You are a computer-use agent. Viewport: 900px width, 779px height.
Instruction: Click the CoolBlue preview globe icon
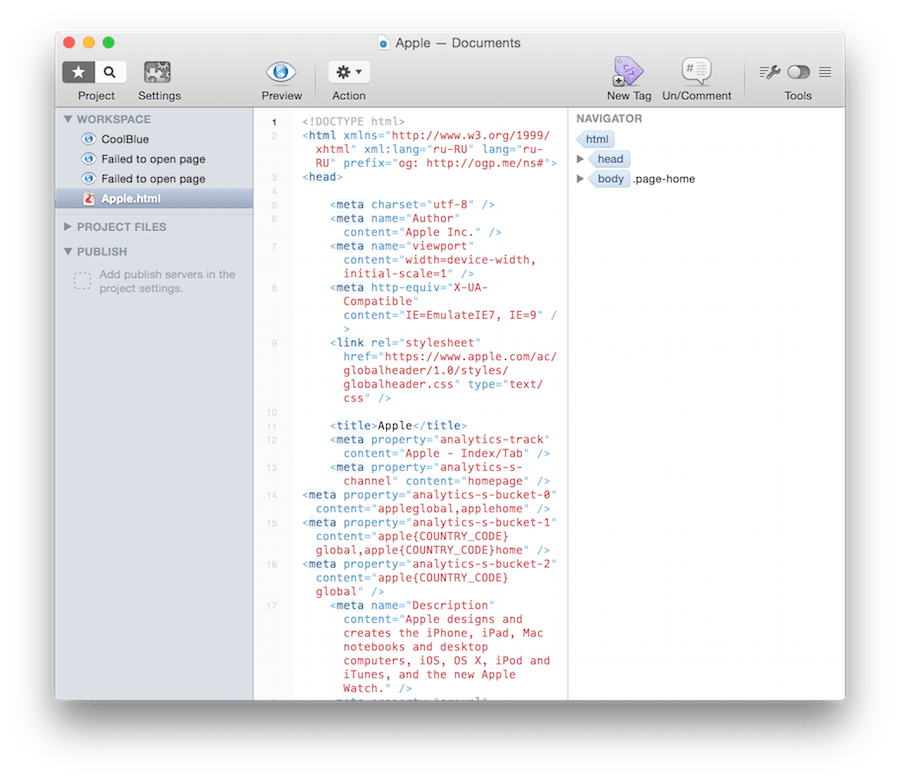pos(88,139)
